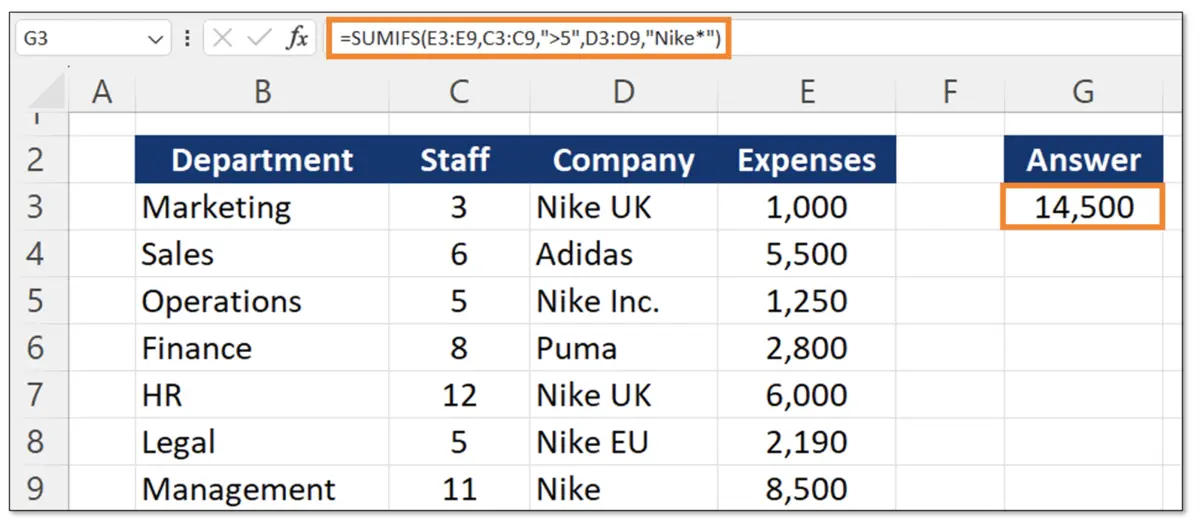Click the Enter checkmark formula icon
Viewport: 1200px width, 525px height.
tap(259, 40)
